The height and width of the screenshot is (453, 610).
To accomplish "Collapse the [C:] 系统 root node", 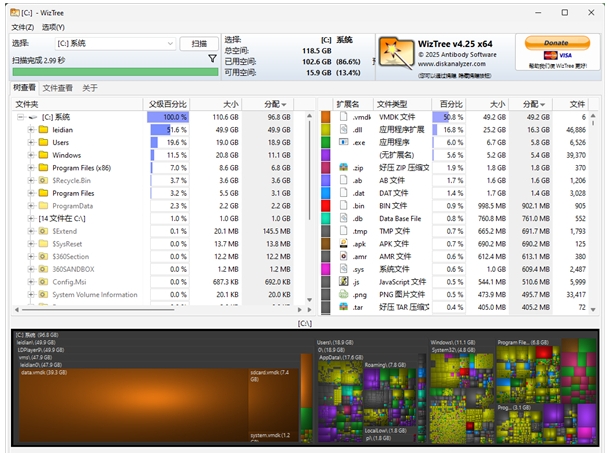I will [x=21, y=117].
